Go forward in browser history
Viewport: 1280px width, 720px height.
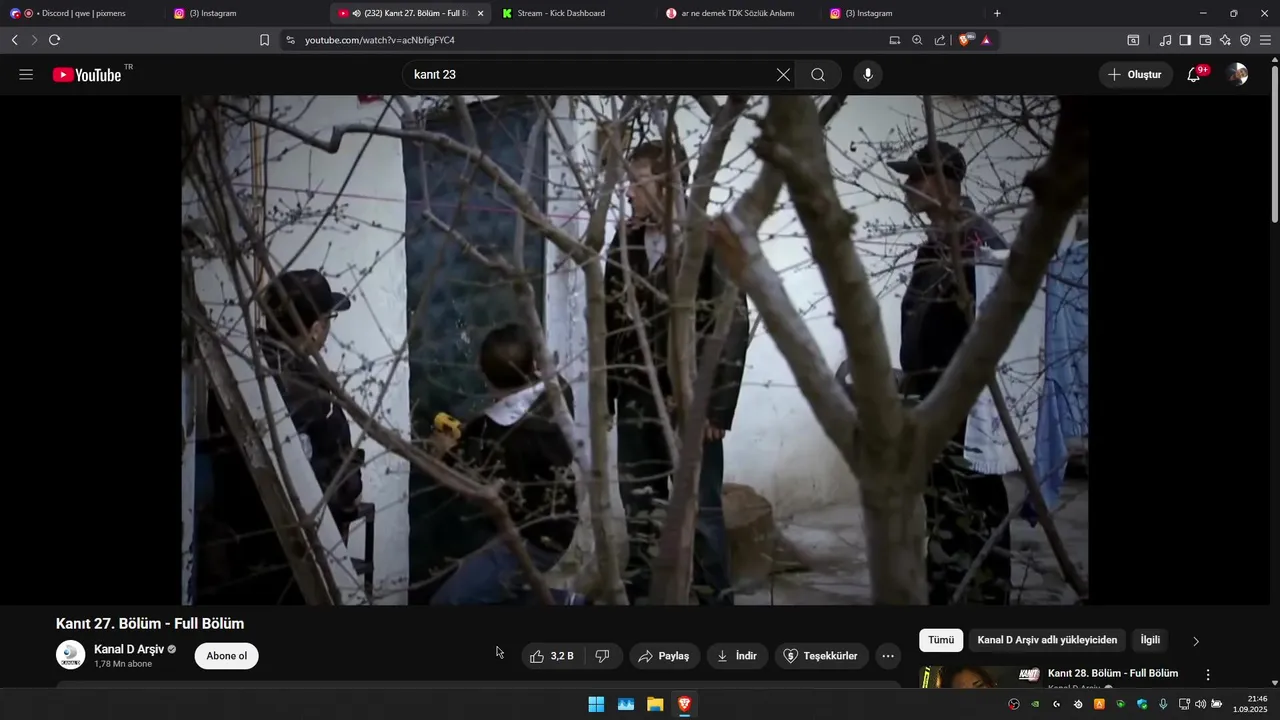pyautogui.click(x=34, y=40)
